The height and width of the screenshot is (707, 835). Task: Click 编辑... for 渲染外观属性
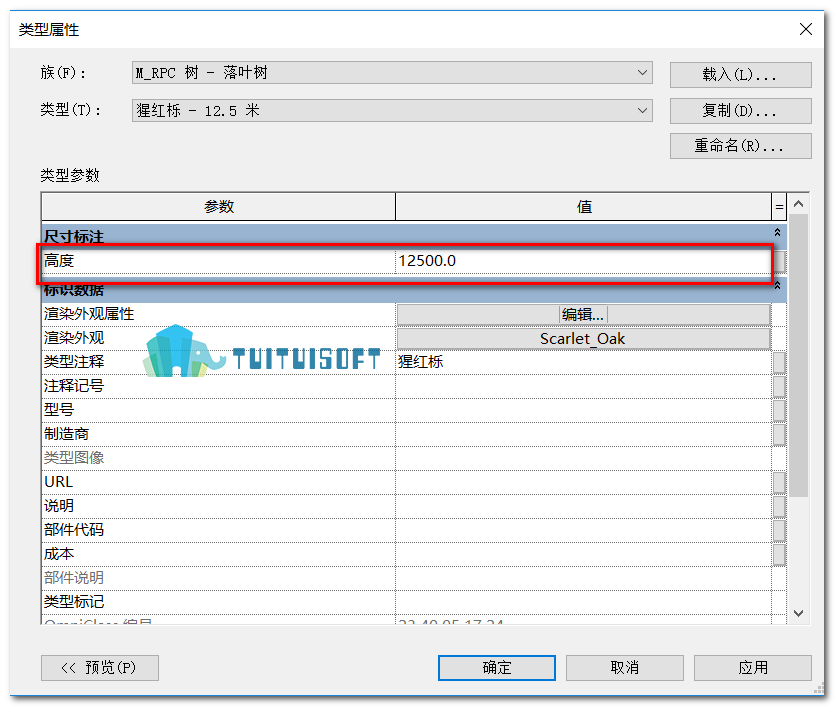click(x=583, y=315)
